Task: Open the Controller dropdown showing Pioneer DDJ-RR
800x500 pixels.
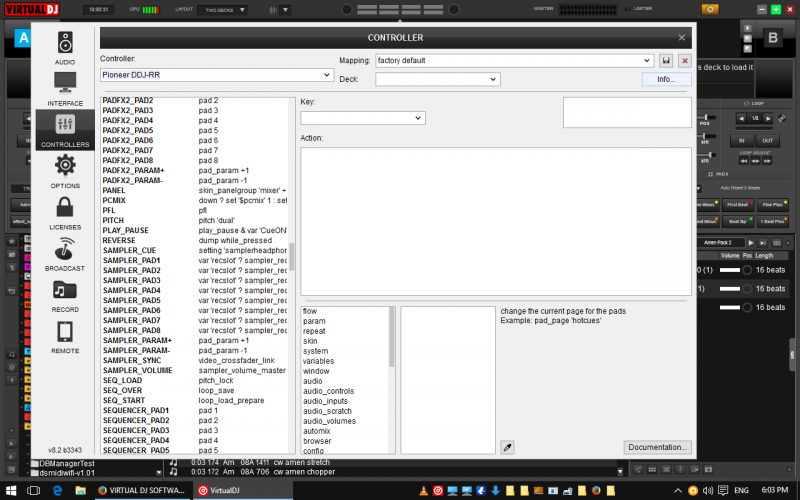Action: click(217, 75)
